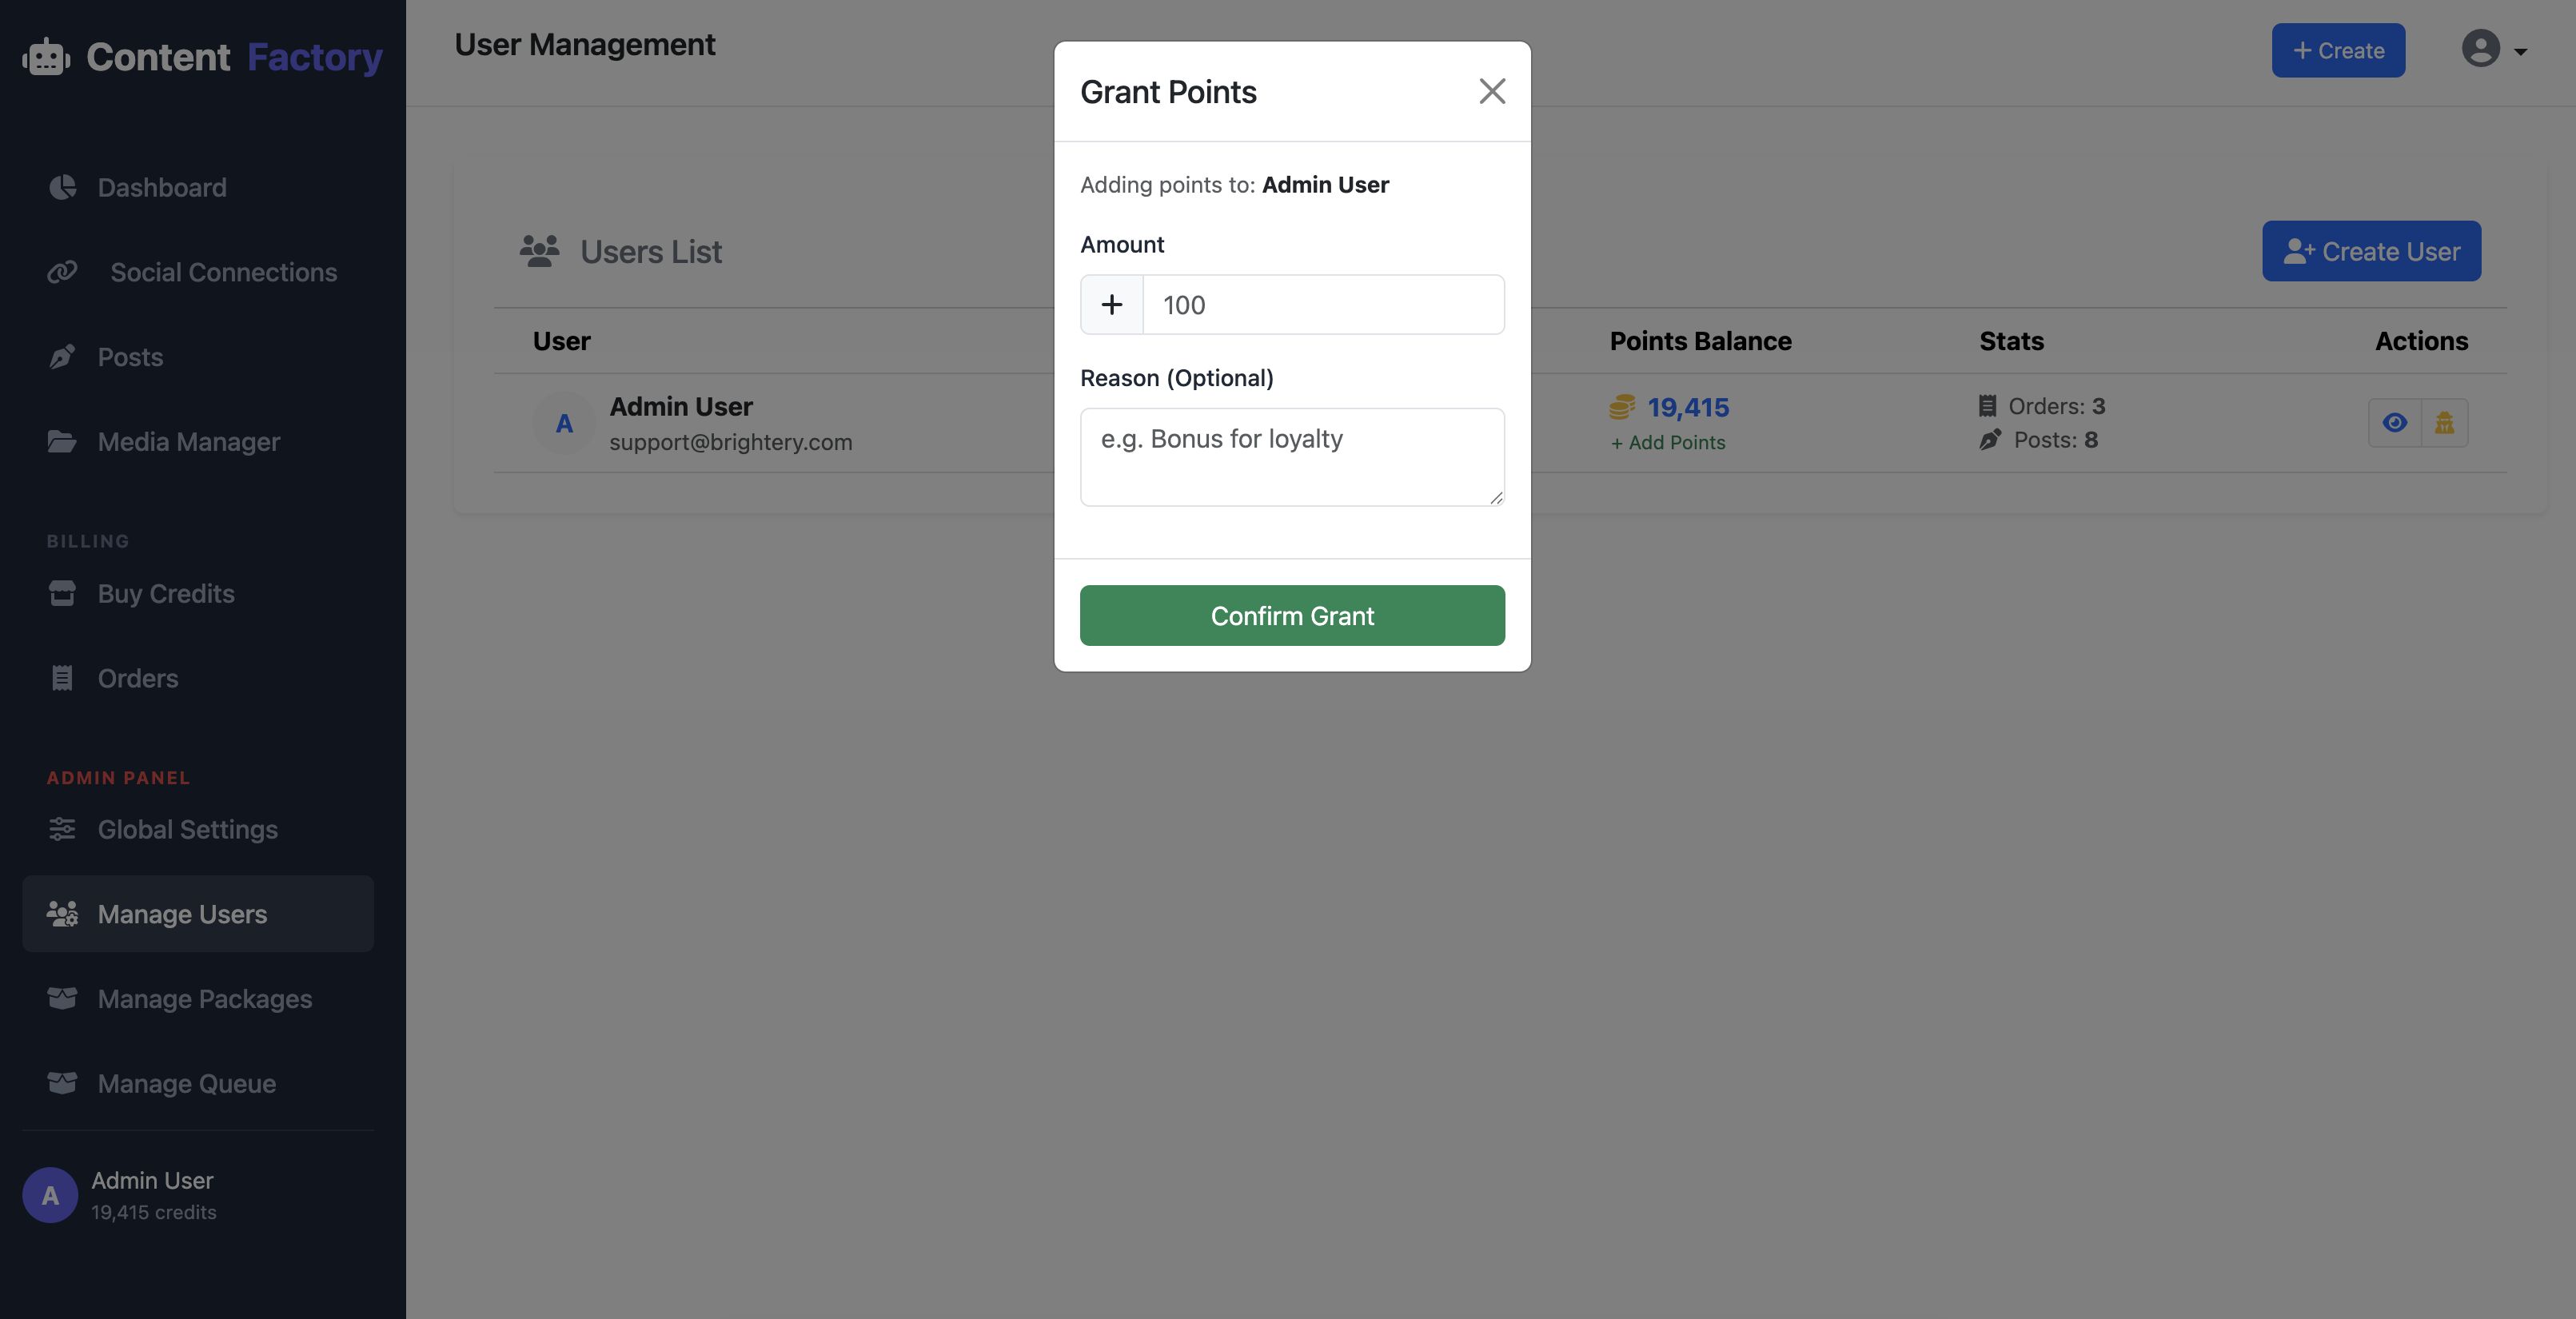This screenshot has height=1319, width=2576.
Task: Go to Posts in sidebar
Action: point(130,357)
